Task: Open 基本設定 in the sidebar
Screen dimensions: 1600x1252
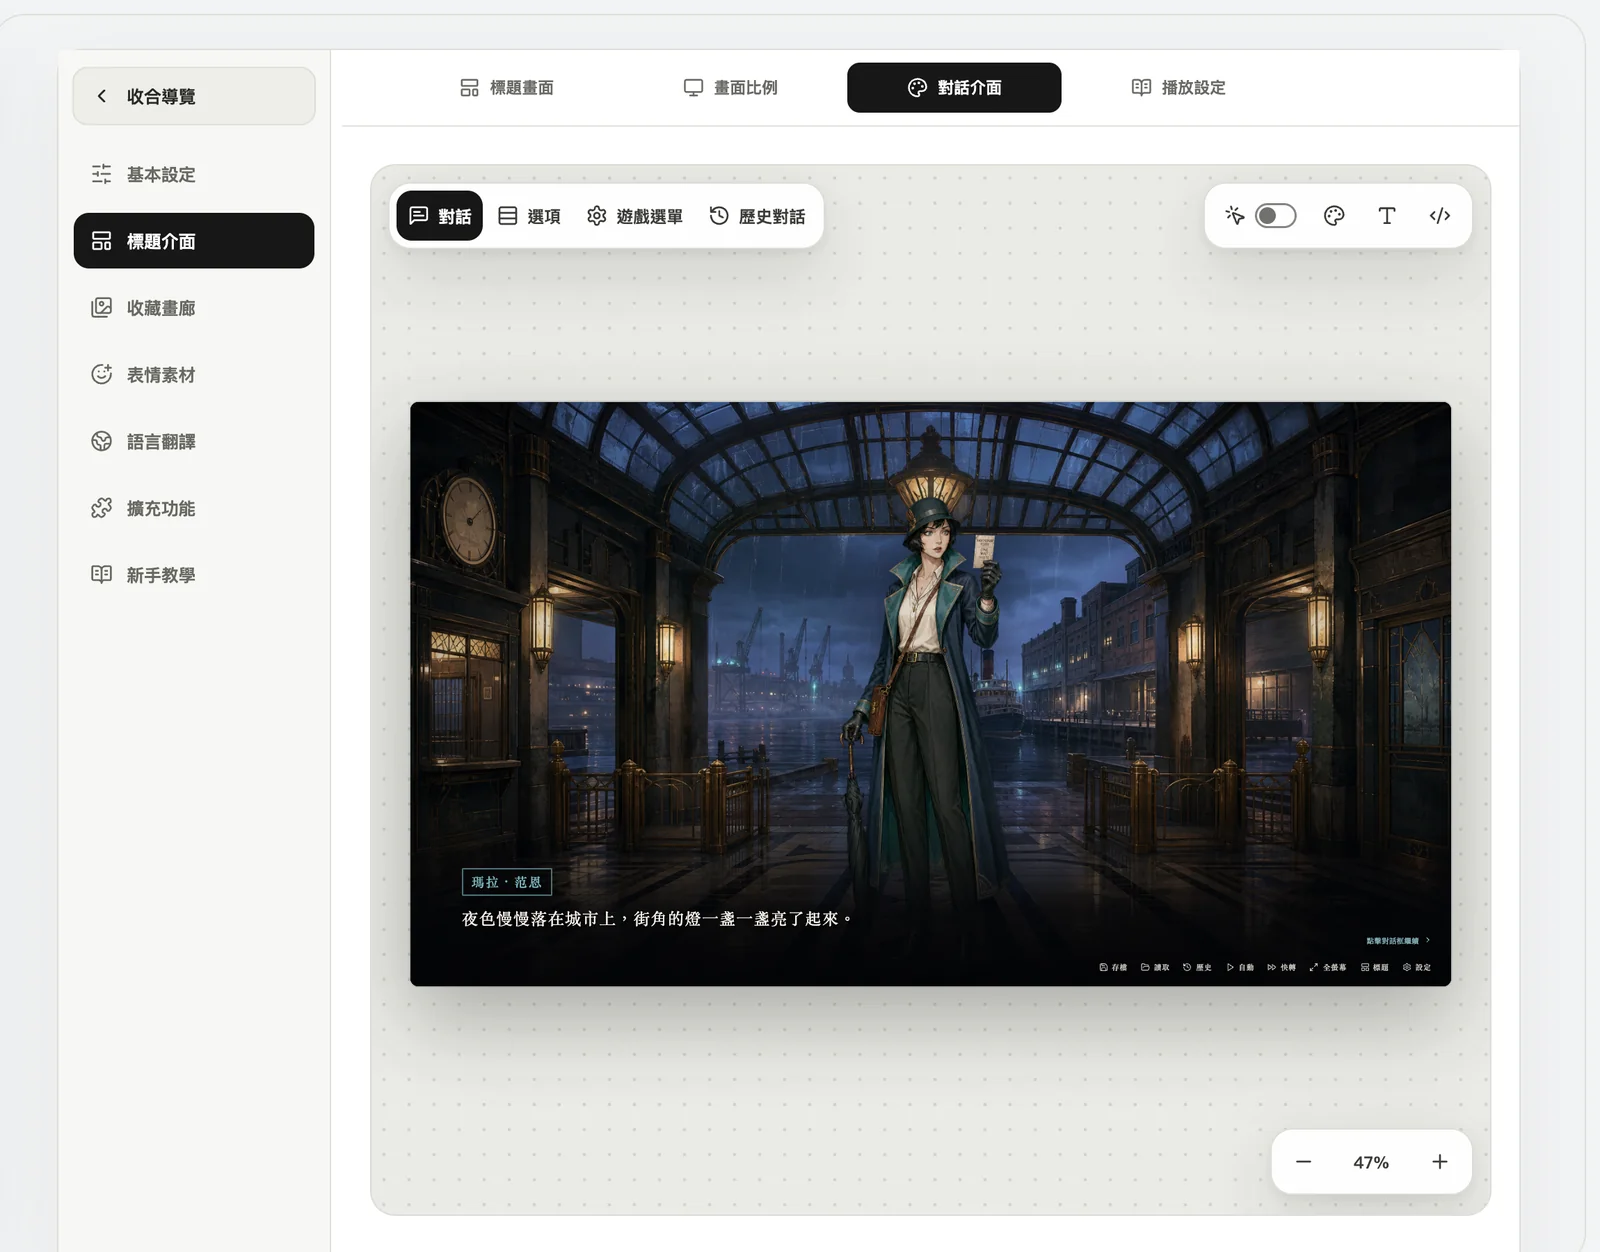Action: [194, 174]
